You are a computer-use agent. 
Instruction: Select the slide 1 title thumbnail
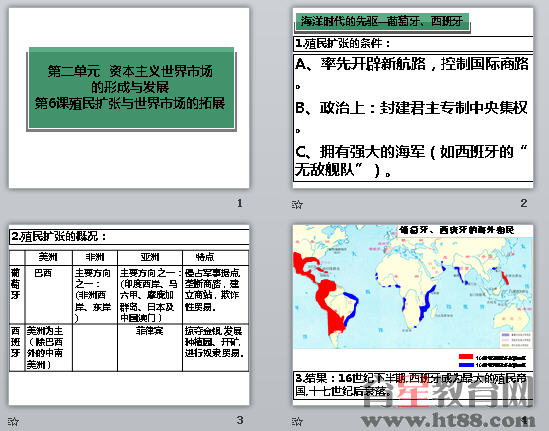click(129, 98)
